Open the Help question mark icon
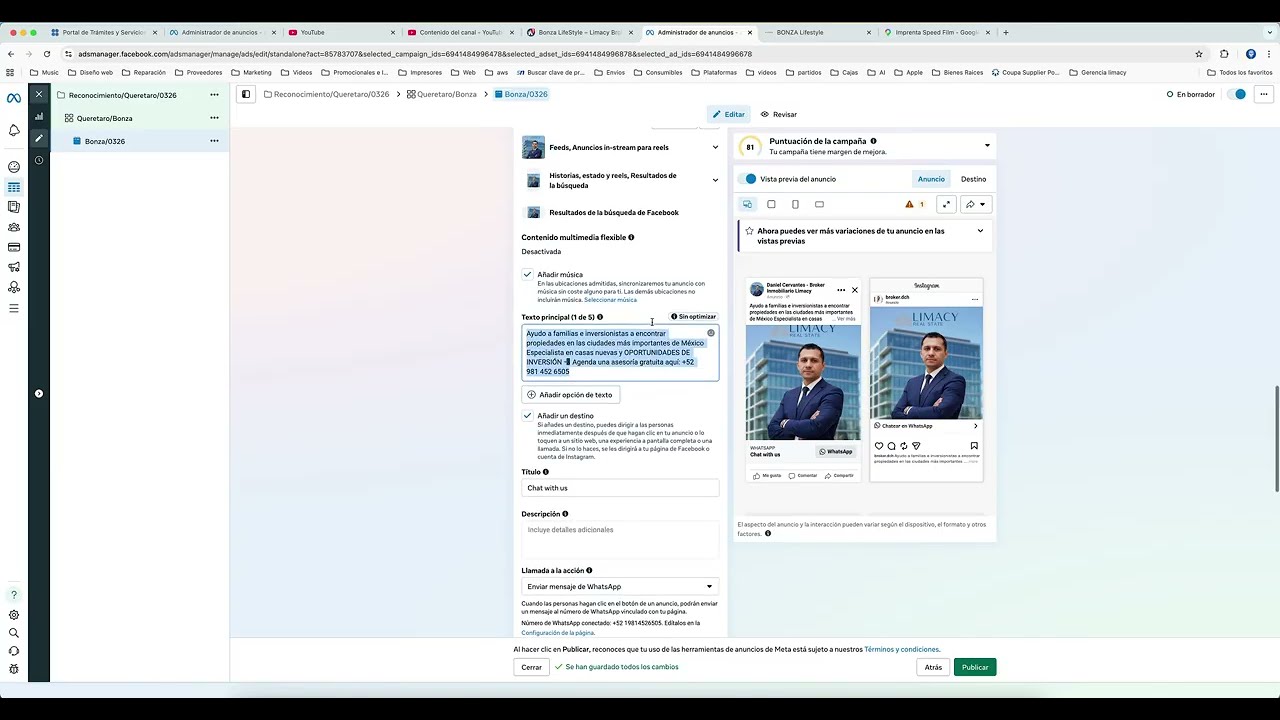This screenshot has width=1280, height=720. tap(14, 595)
